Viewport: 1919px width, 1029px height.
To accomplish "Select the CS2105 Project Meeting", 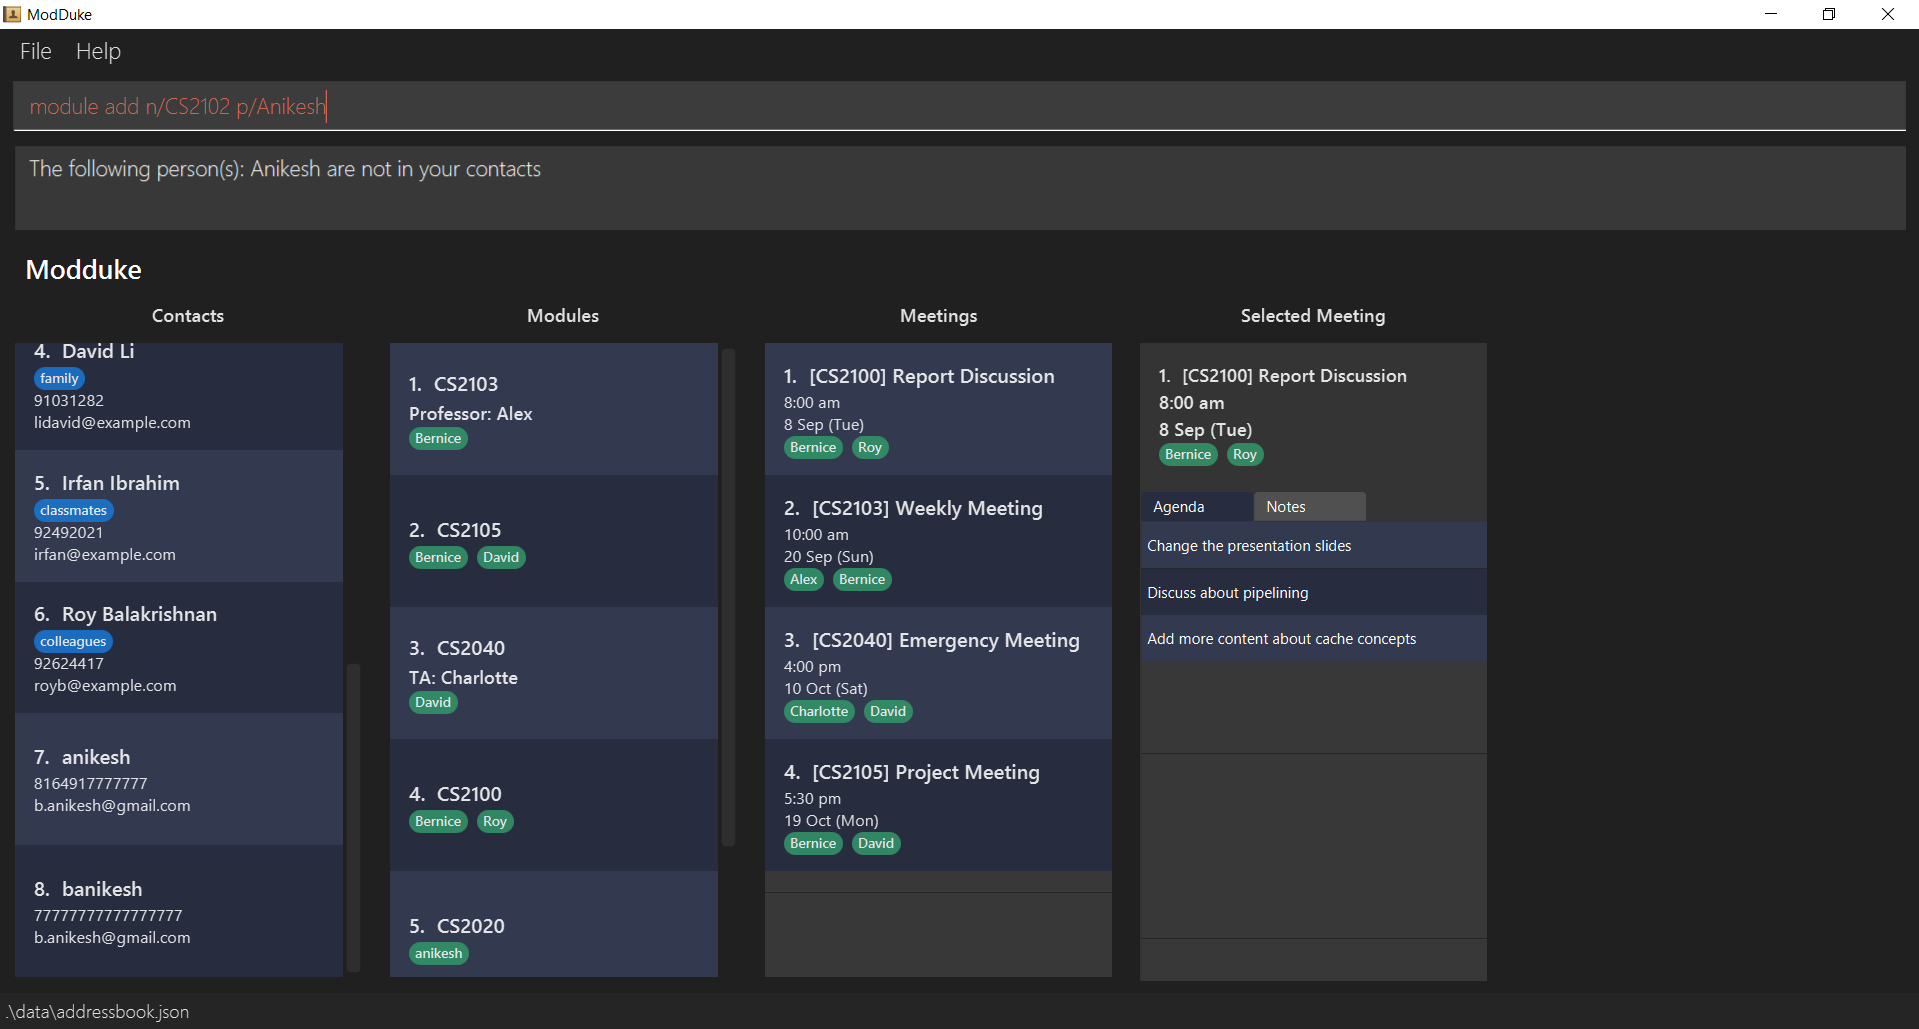I will coord(938,805).
